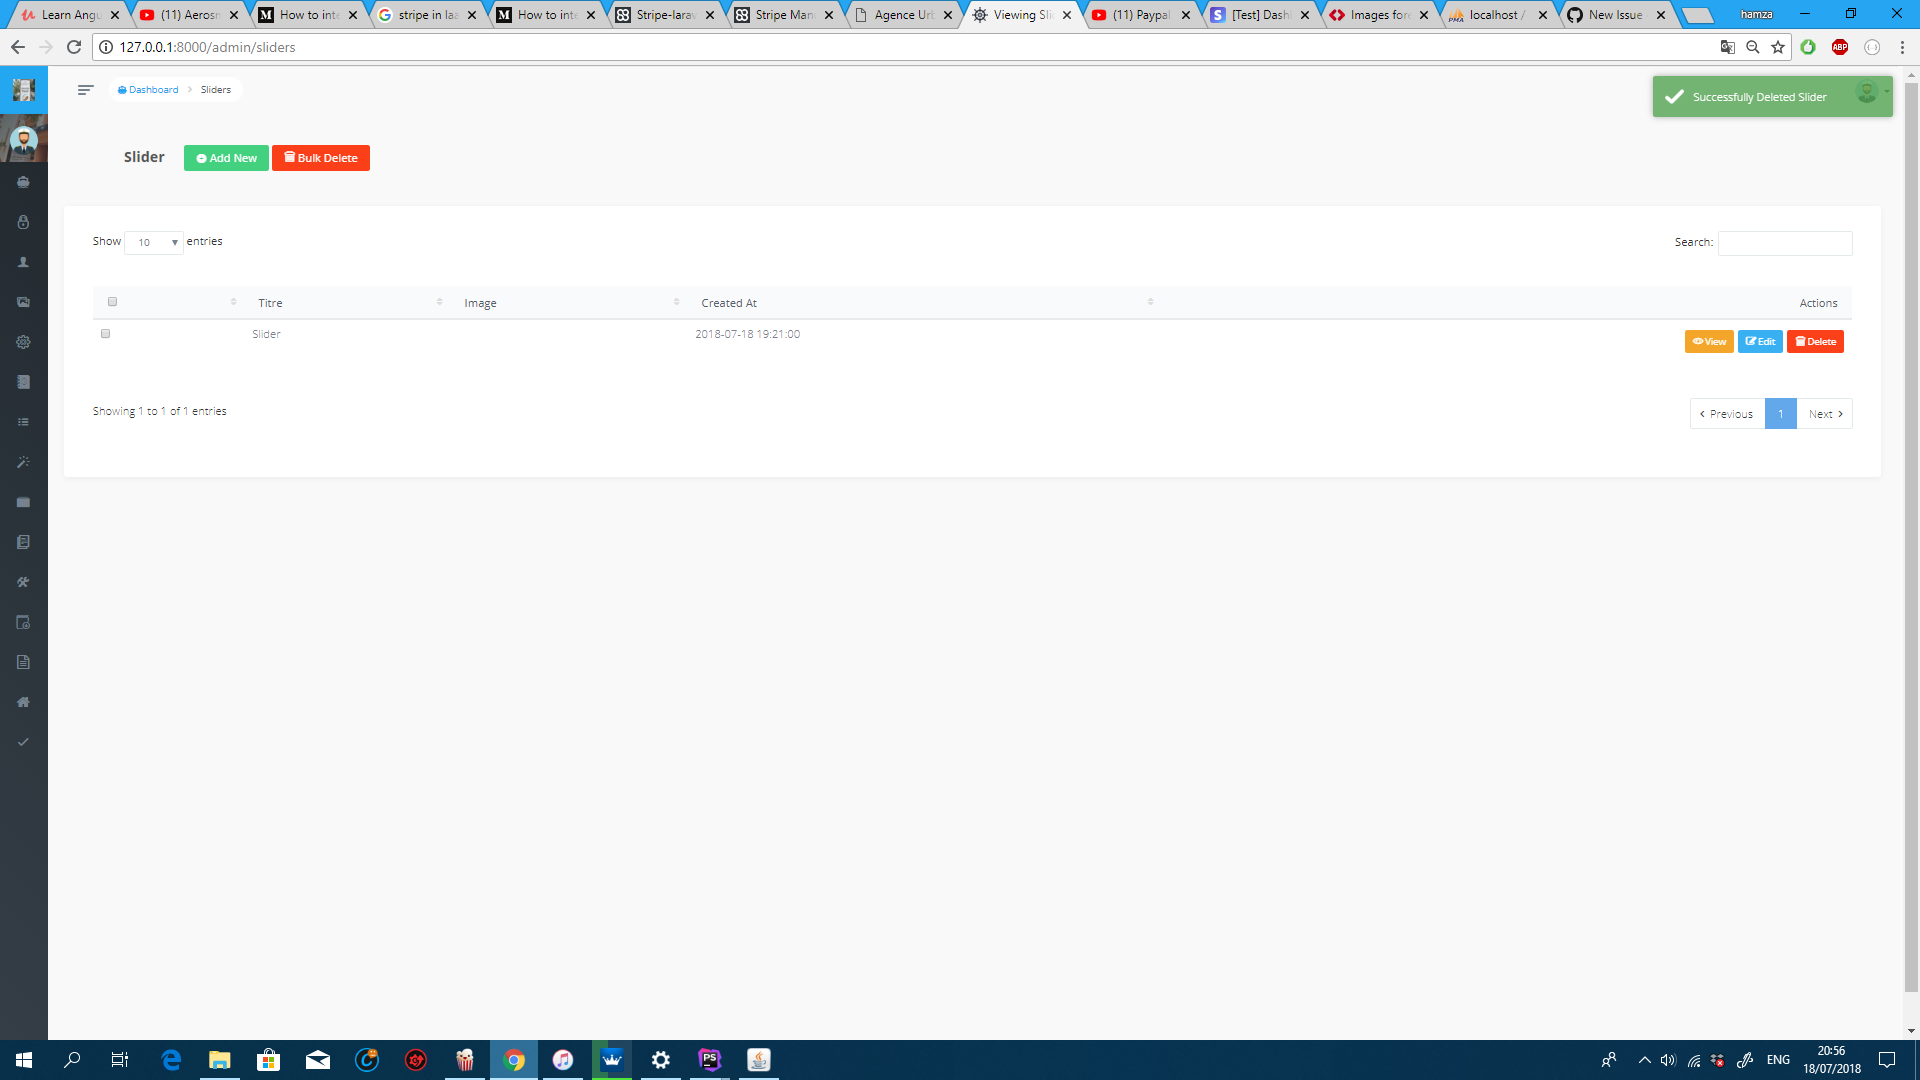Open the checkmark section at sidebar bottom
This screenshot has width=1920, height=1080.
coord(23,742)
